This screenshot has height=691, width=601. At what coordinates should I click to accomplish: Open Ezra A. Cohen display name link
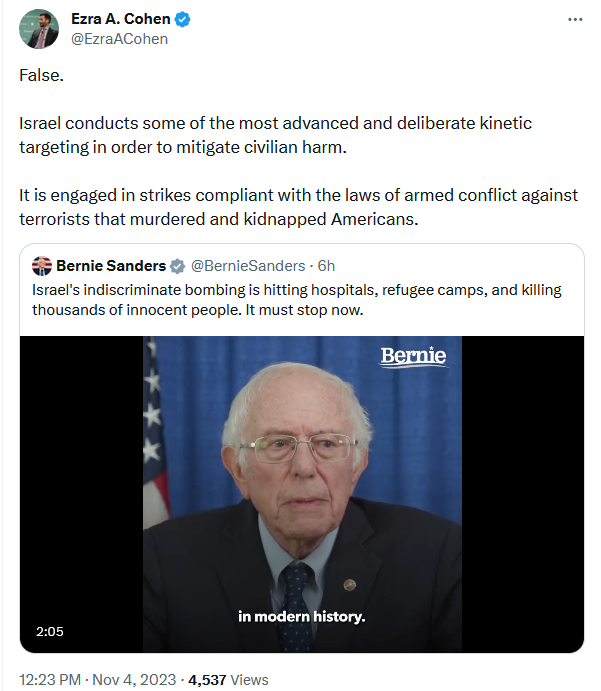[x=121, y=19]
